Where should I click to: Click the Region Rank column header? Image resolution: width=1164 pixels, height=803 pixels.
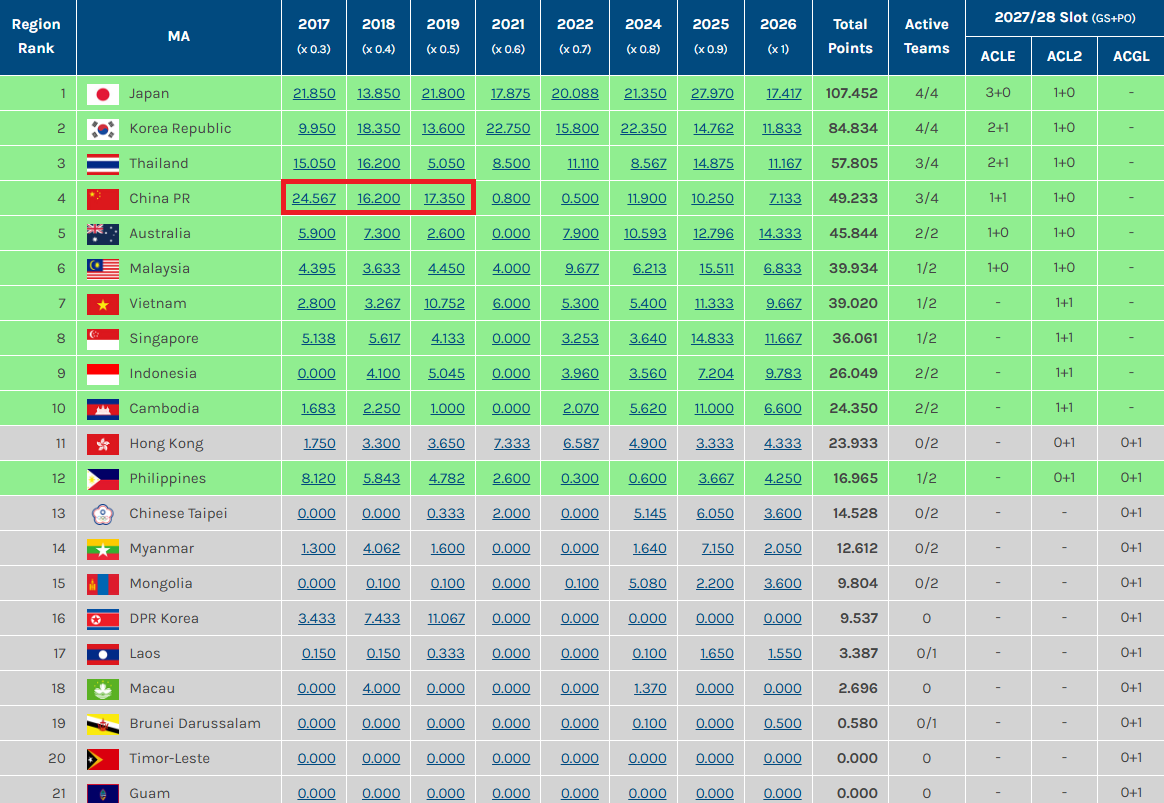pyautogui.click(x=36, y=36)
